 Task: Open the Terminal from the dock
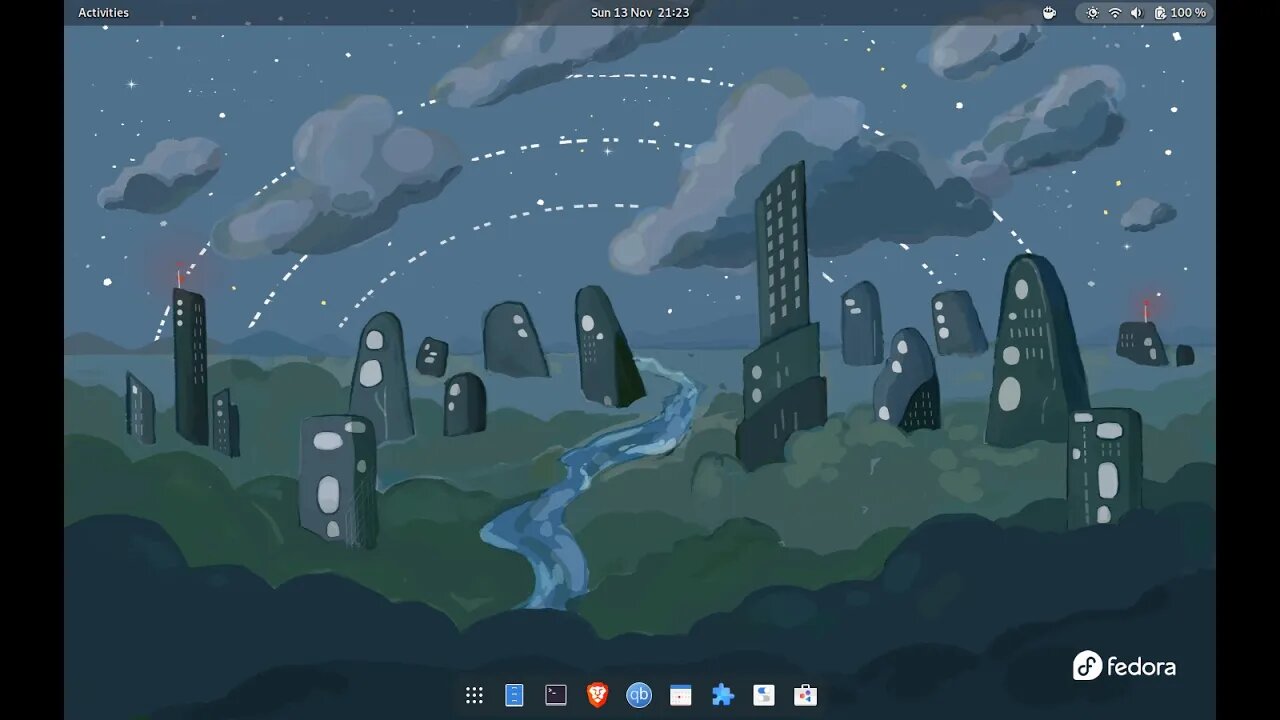point(556,695)
